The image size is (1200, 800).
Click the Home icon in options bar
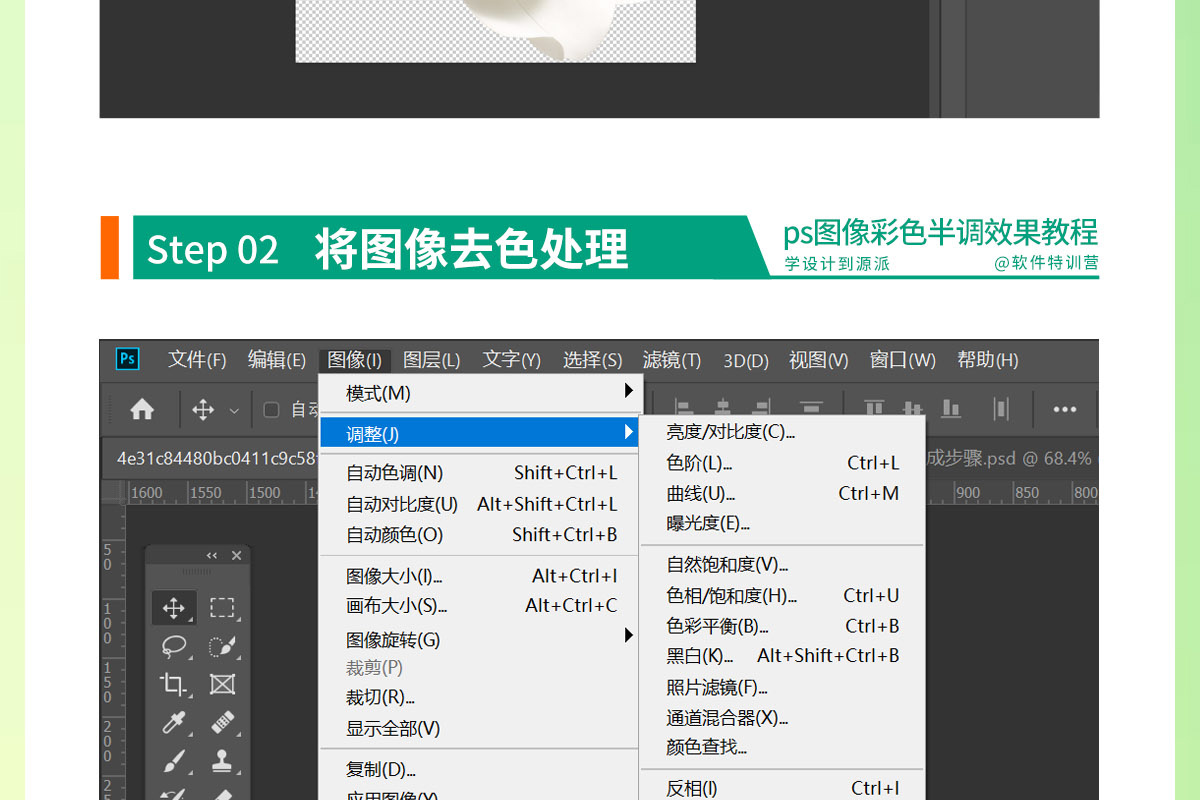(x=142, y=410)
